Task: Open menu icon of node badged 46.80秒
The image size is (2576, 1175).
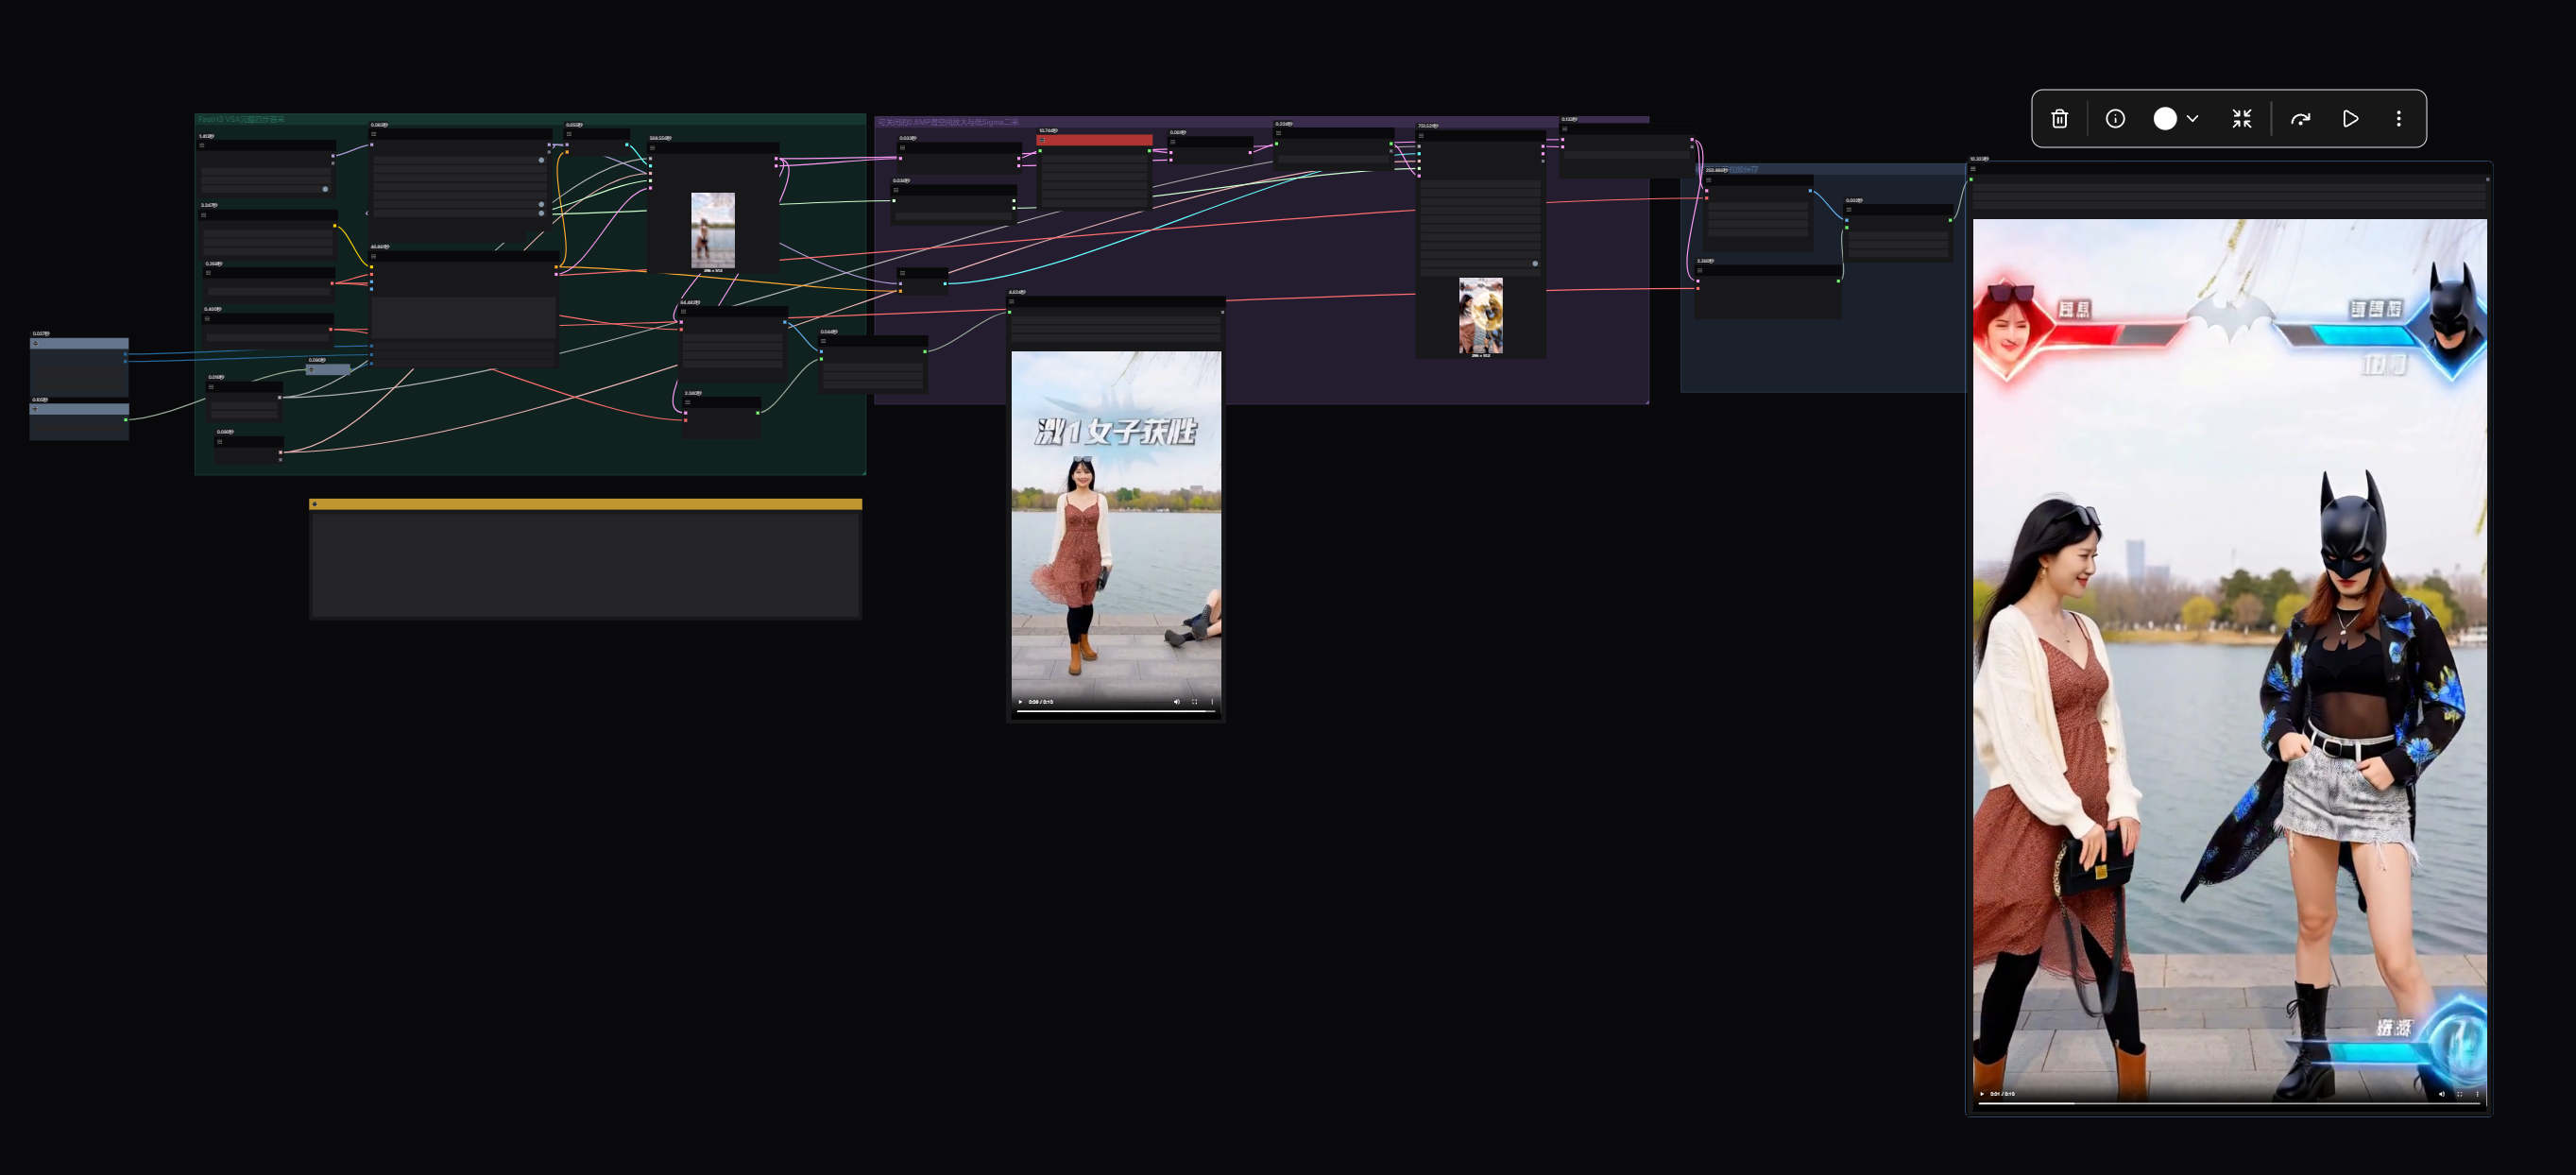Action: click(x=374, y=256)
